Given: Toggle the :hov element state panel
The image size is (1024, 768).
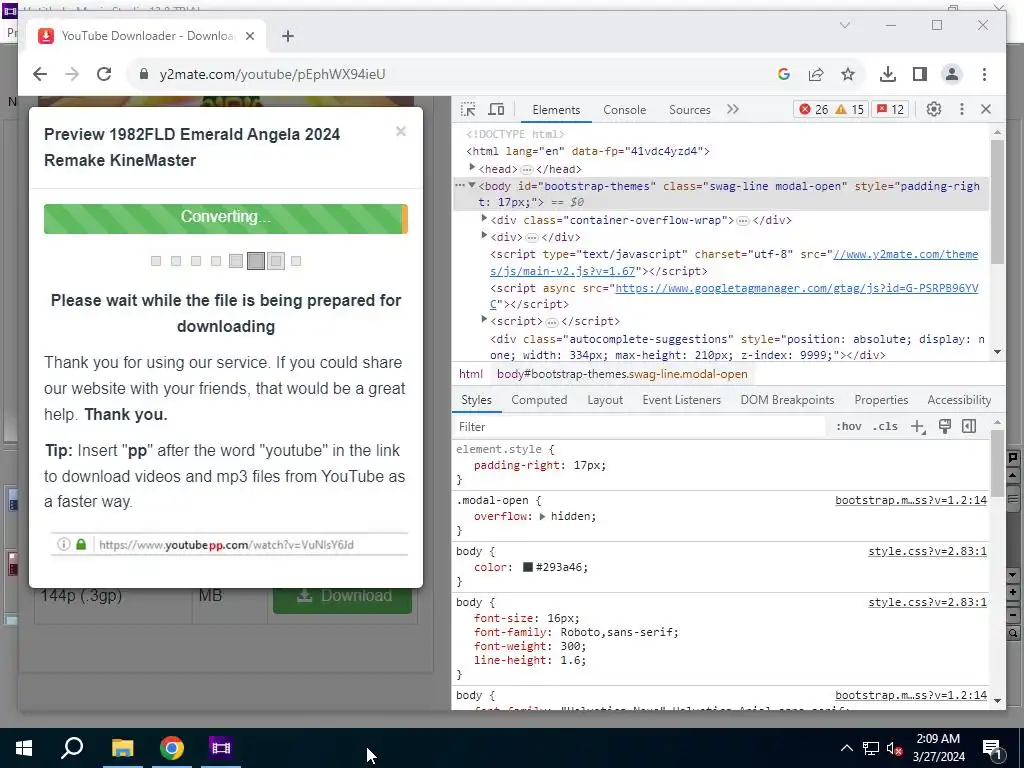Looking at the screenshot, I should tap(848, 426).
